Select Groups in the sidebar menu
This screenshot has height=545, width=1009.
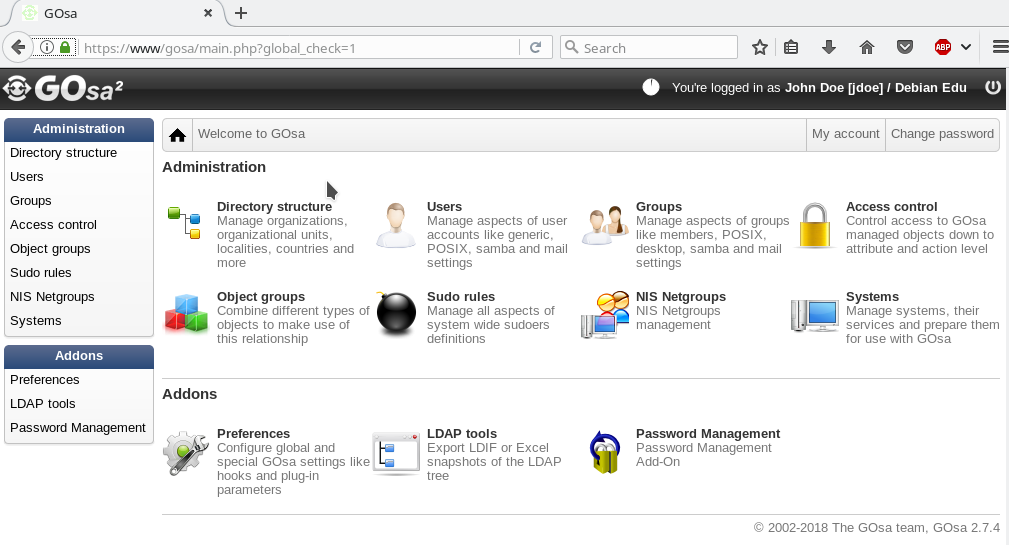click(x=31, y=201)
